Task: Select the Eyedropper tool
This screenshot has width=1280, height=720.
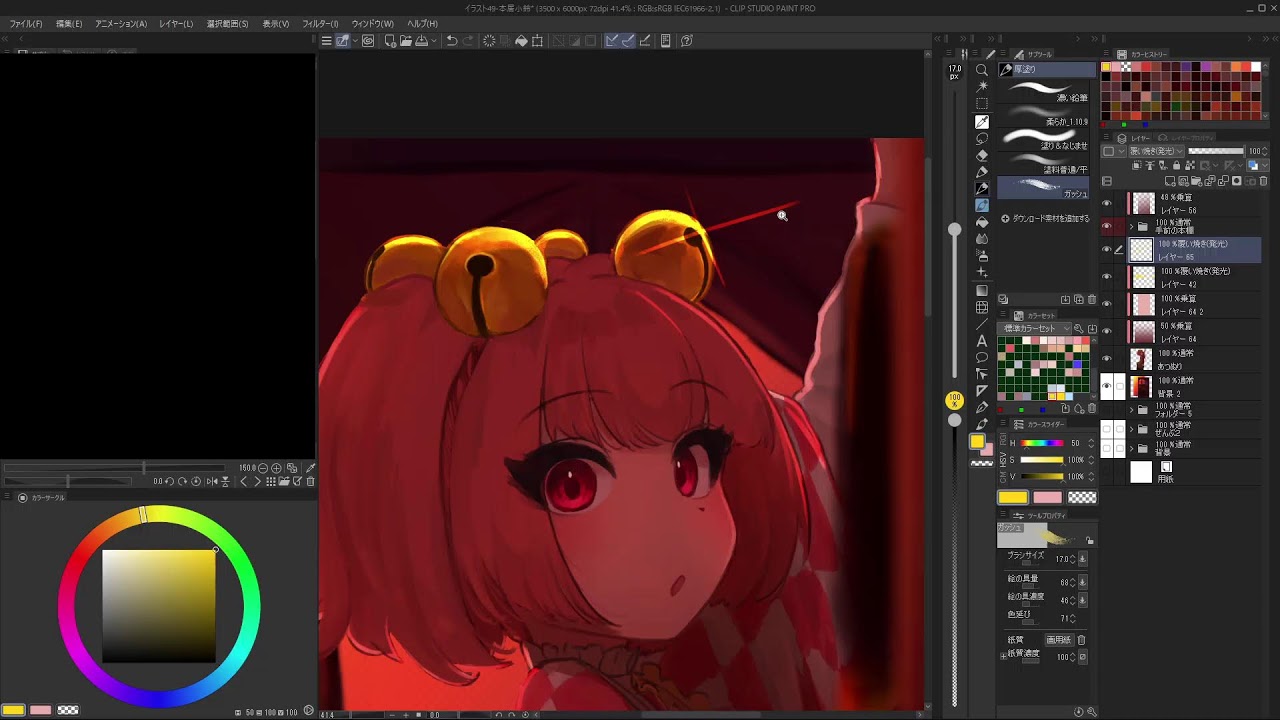Action: 982,121
